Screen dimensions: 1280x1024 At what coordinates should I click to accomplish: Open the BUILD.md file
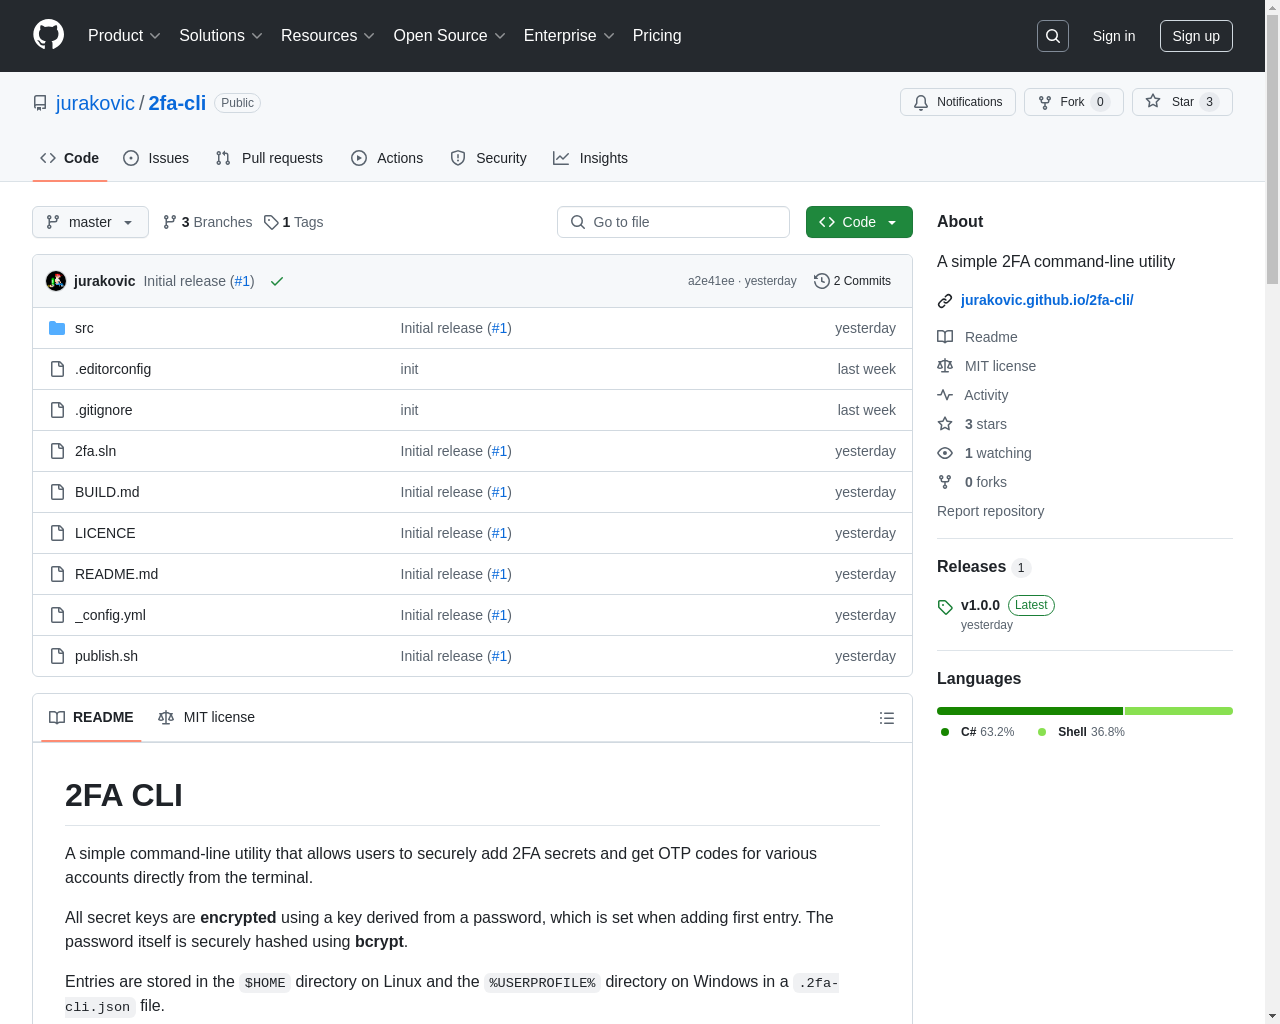coord(107,492)
